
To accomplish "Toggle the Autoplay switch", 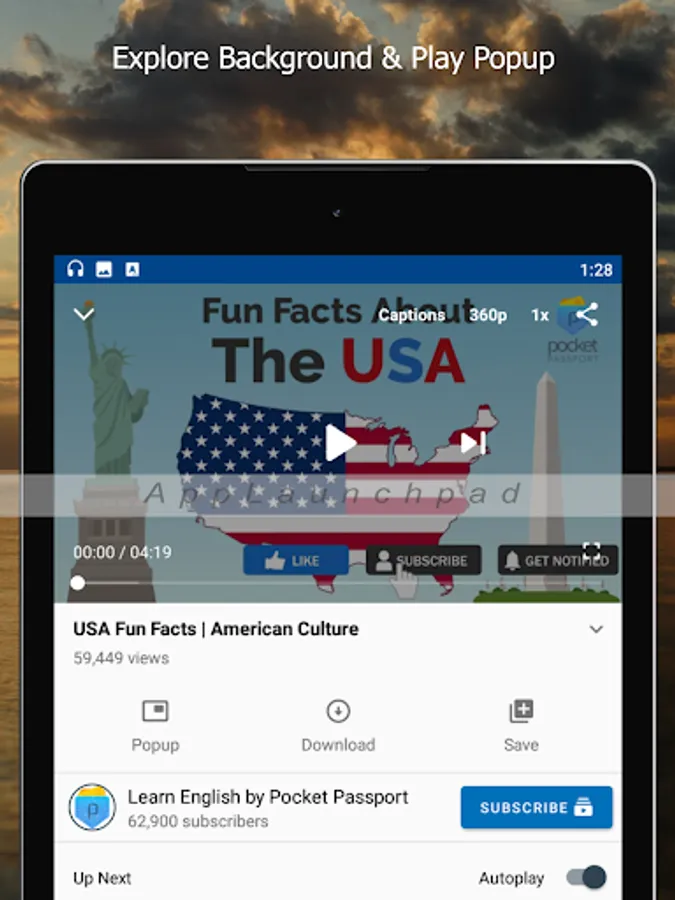I will pyautogui.click(x=586, y=877).
